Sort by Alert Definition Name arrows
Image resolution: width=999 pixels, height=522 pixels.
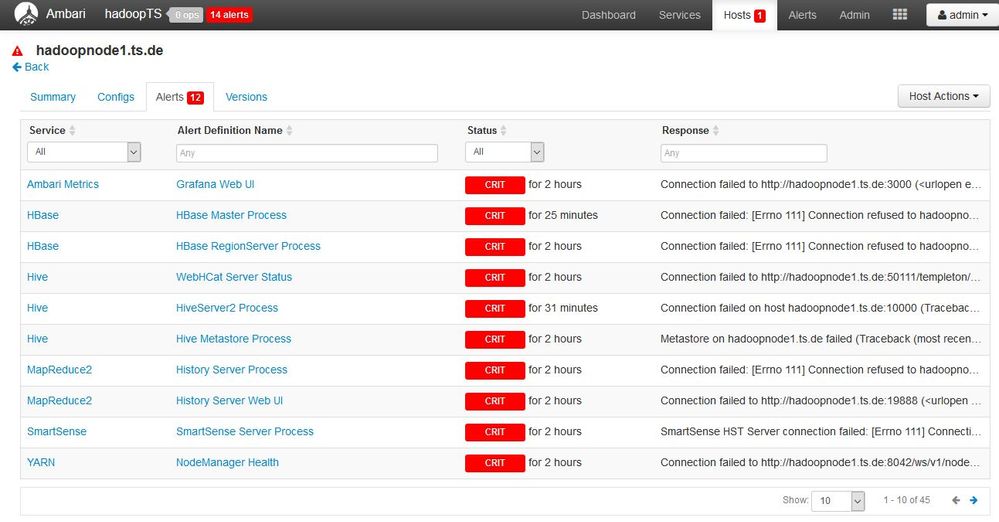pos(289,130)
